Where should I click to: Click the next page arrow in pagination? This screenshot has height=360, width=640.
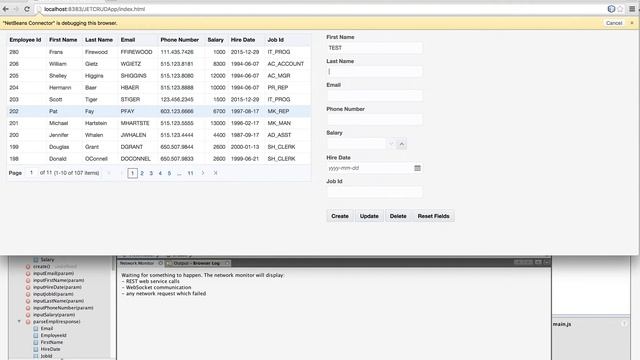point(203,173)
